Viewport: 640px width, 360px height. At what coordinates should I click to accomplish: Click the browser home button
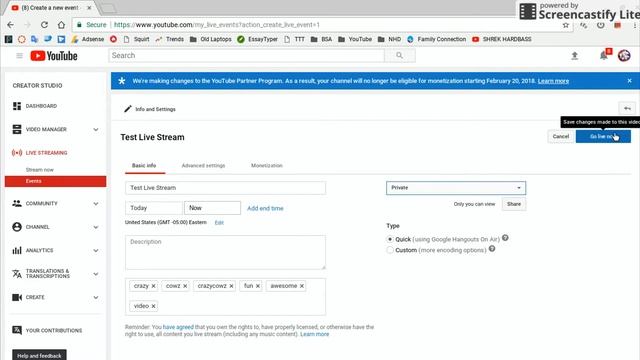pos(61,25)
